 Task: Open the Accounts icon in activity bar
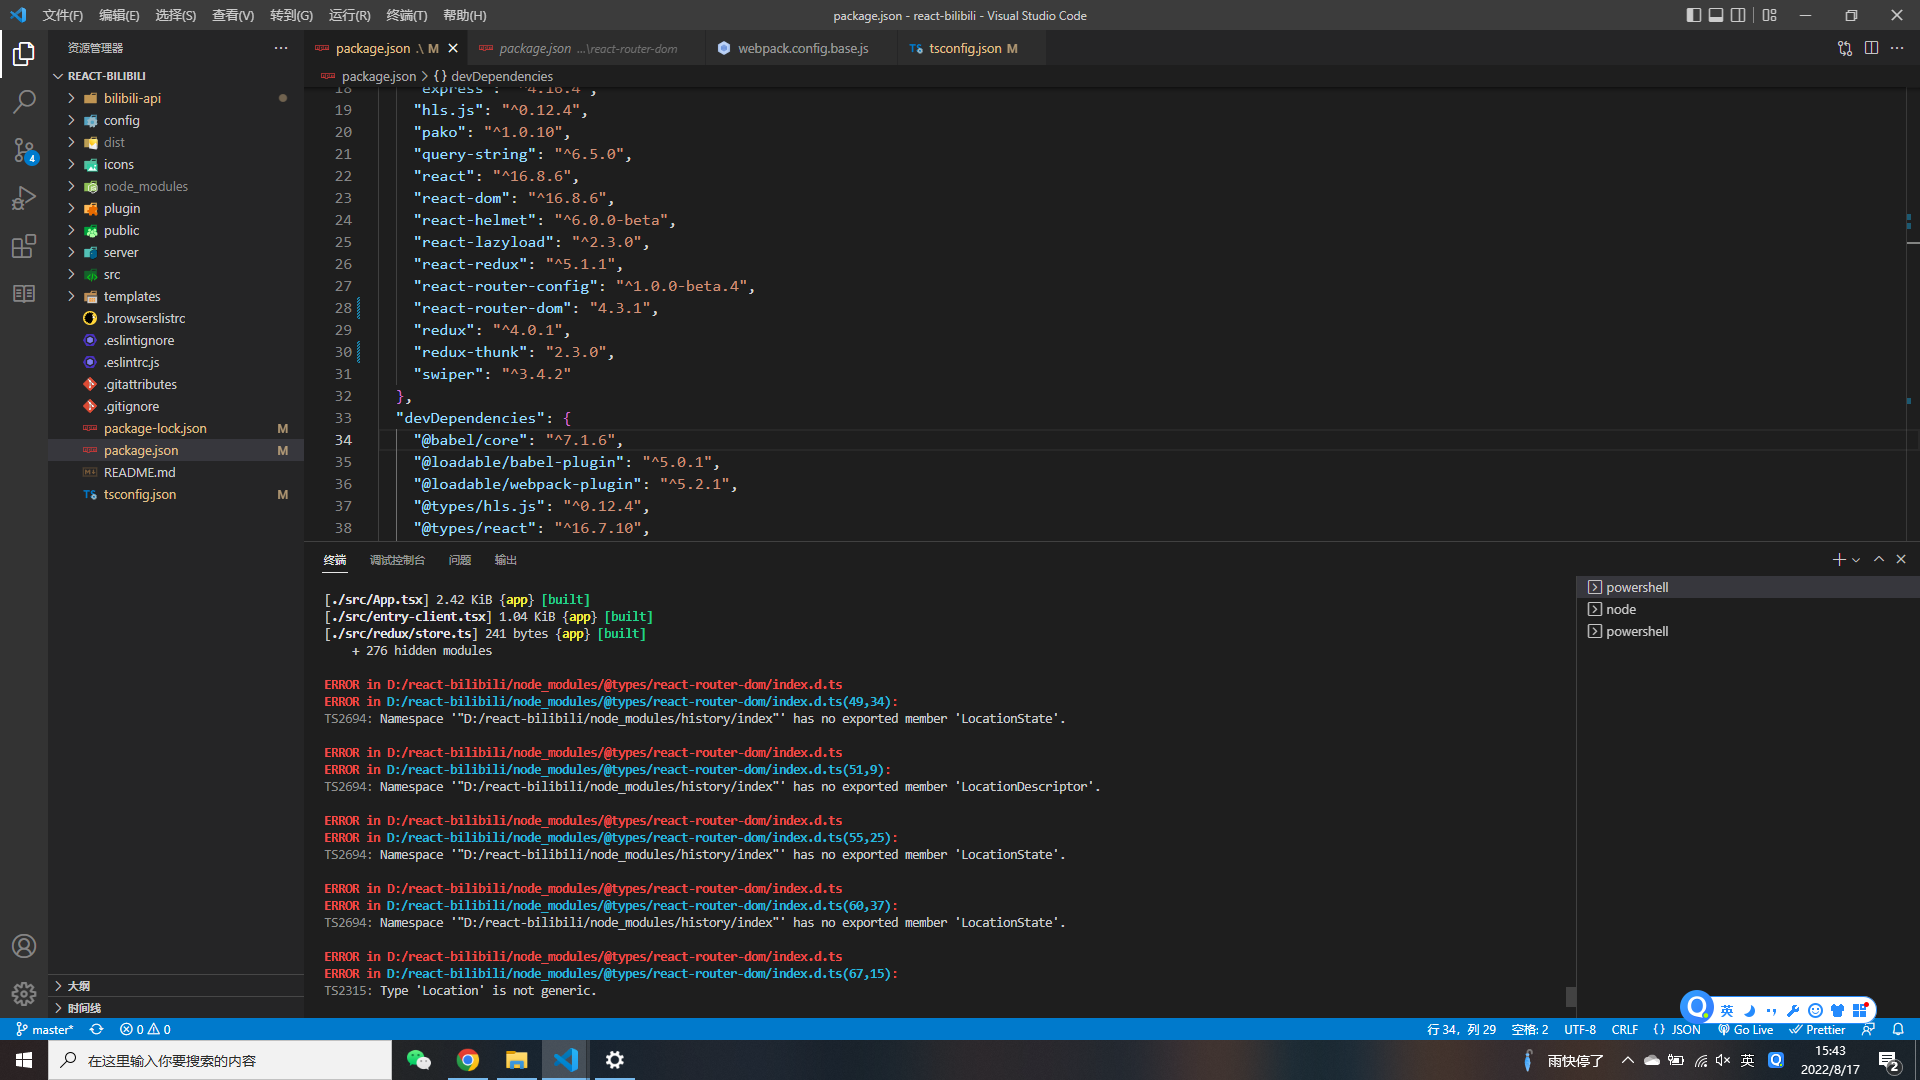click(x=24, y=946)
